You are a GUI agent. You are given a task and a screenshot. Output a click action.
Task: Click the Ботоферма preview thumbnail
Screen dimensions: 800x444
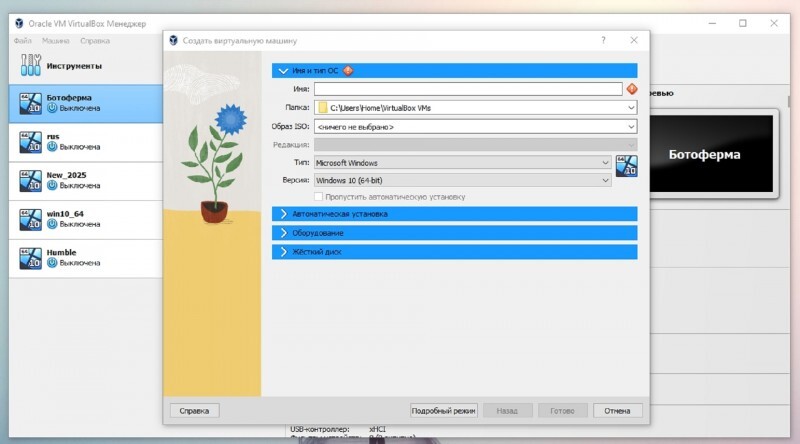pyautogui.click(x=712, y=154)
